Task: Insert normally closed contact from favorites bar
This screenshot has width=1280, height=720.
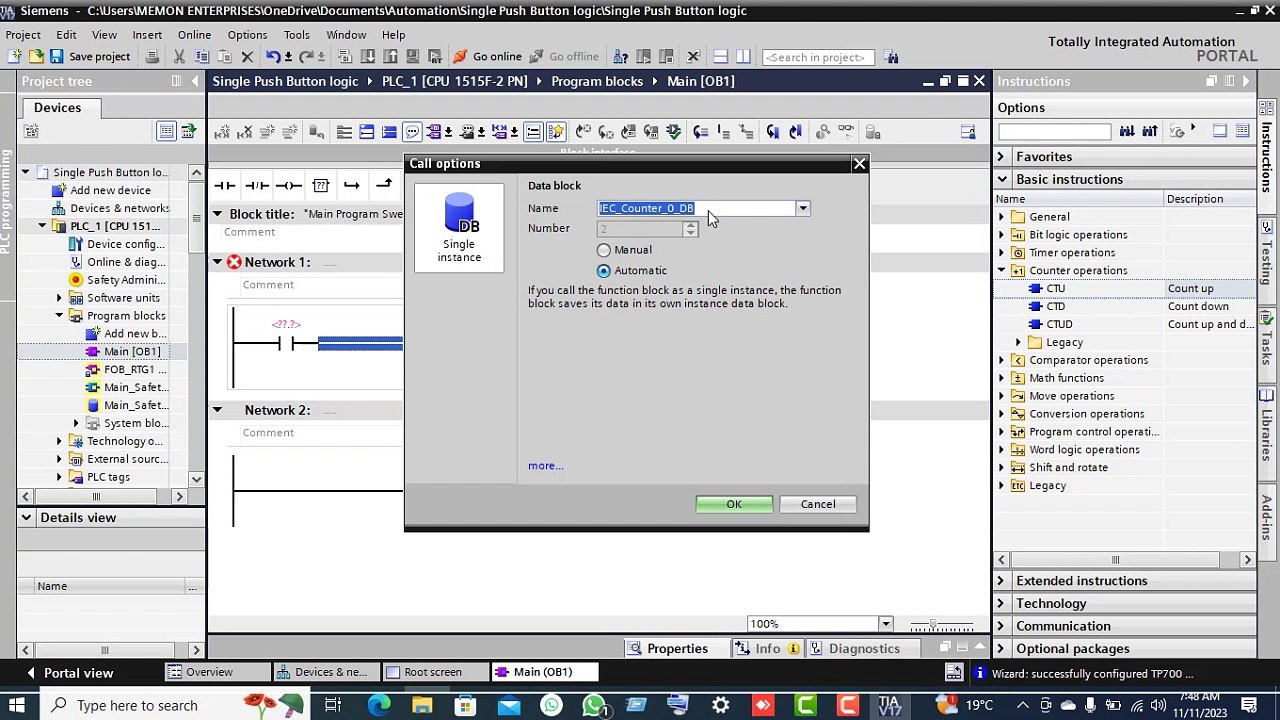Action: tap(257, 185)
